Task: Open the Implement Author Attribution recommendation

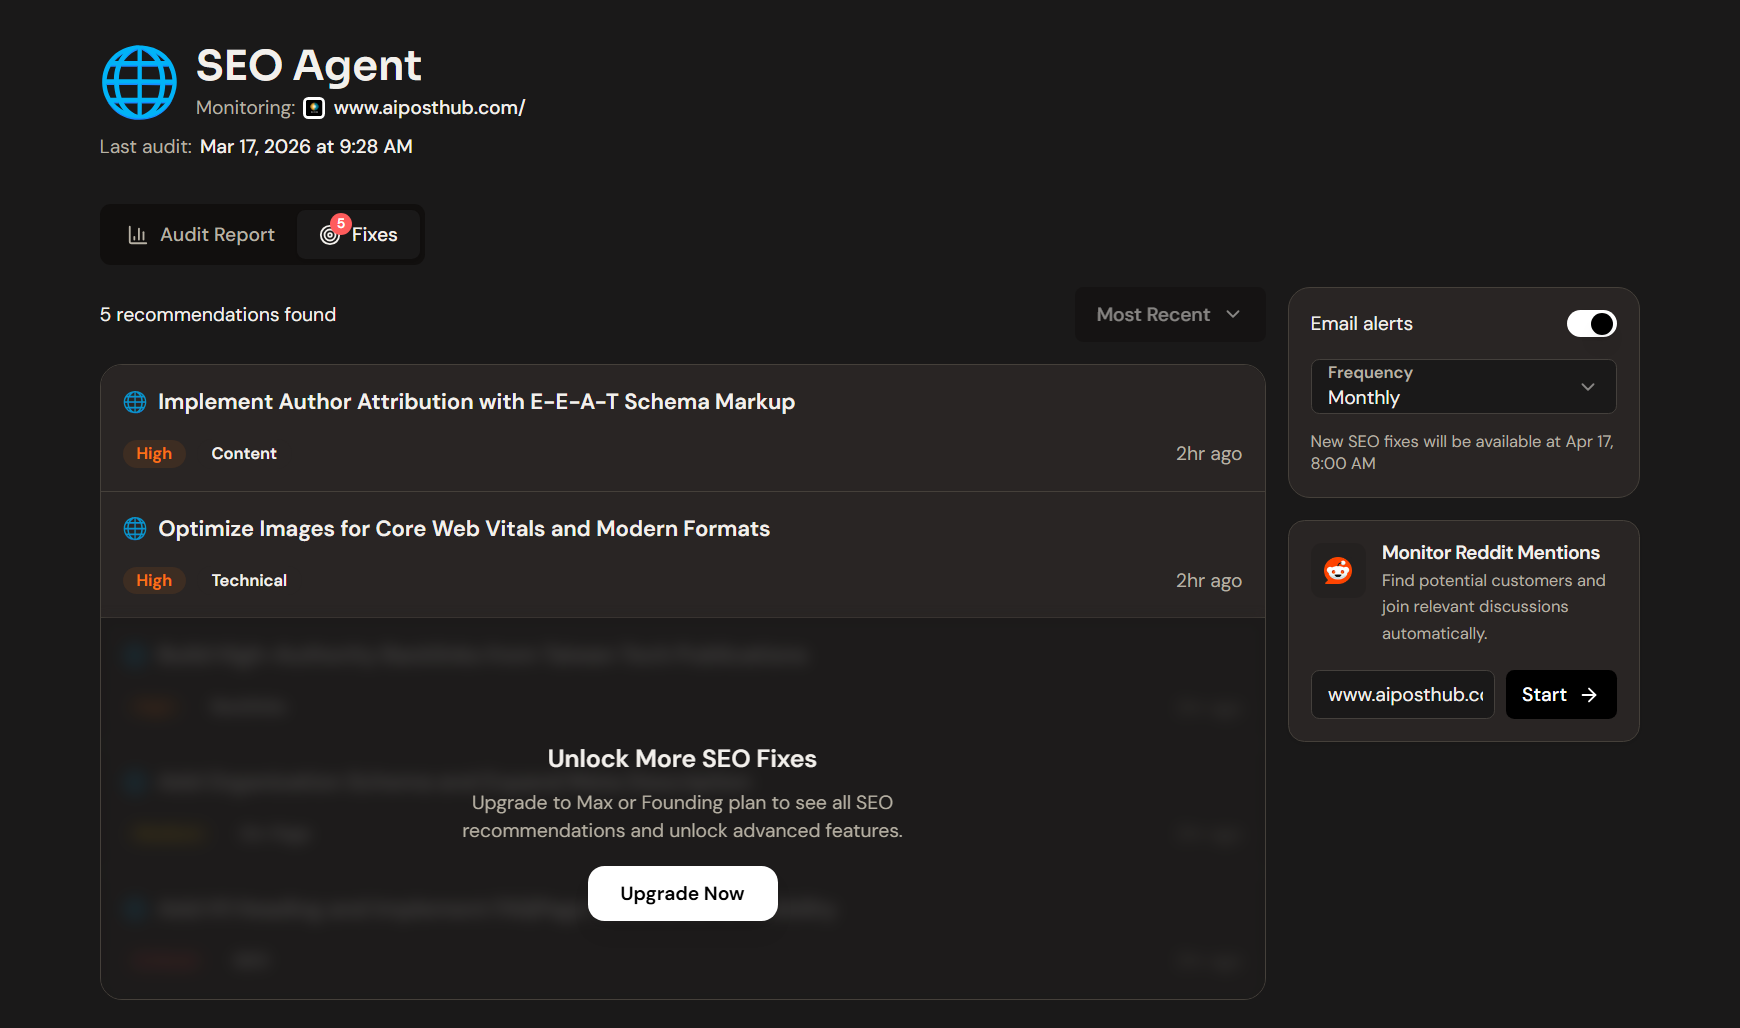Action: coord(476,402)
